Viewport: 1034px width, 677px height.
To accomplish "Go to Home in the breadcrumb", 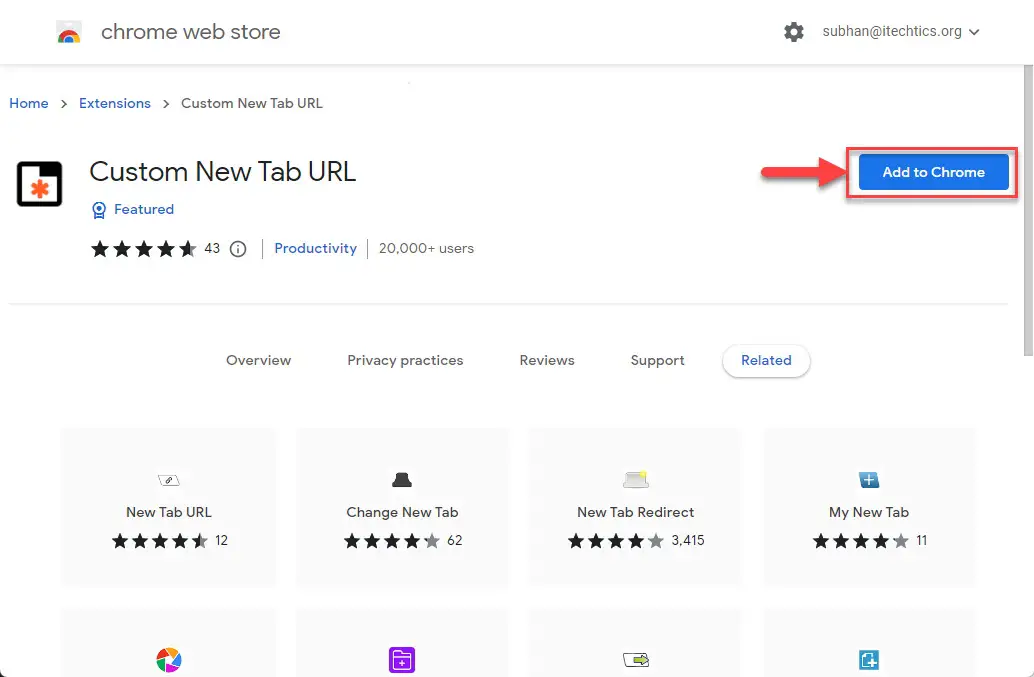I will 29,103.
